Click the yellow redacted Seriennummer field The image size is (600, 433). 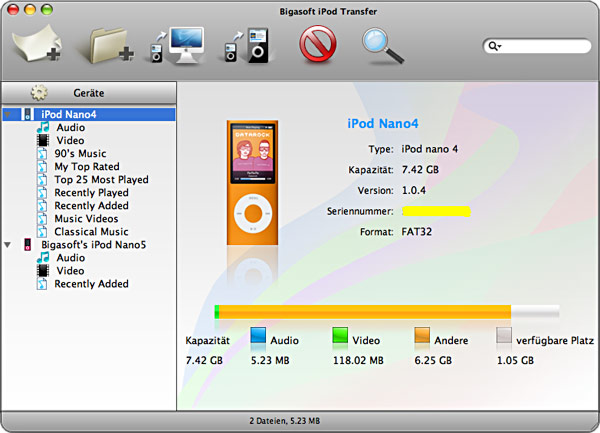tap(436, 211)
